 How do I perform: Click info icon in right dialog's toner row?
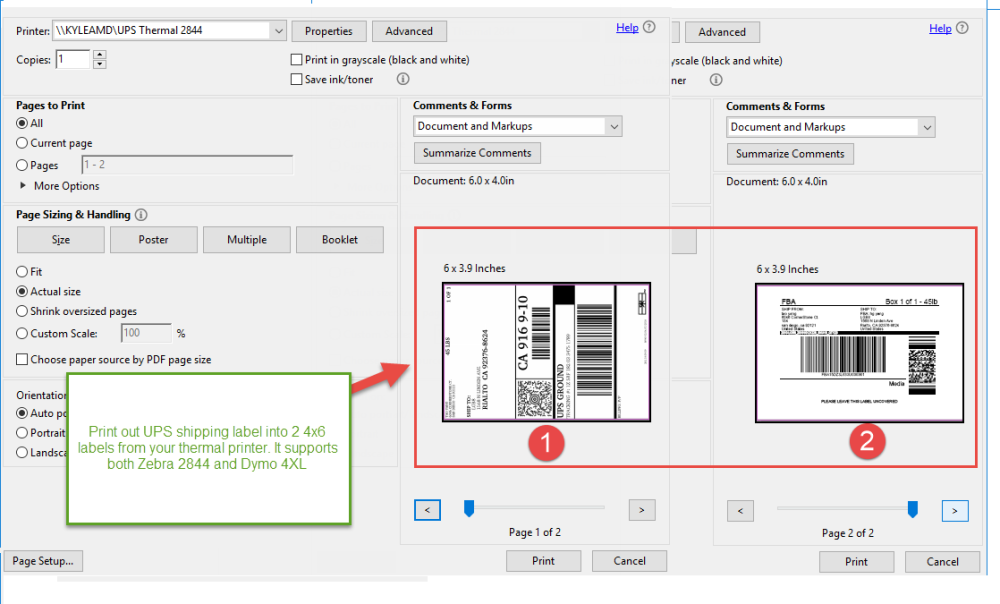716,80
